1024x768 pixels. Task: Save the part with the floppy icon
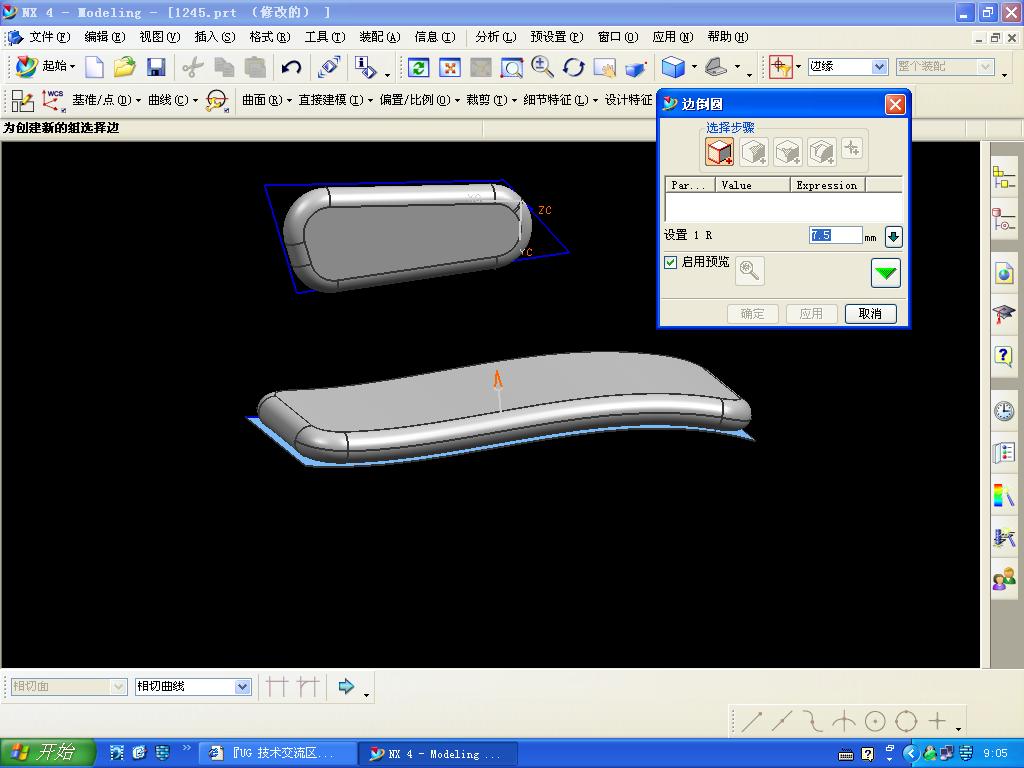click(x=156, y=67)
